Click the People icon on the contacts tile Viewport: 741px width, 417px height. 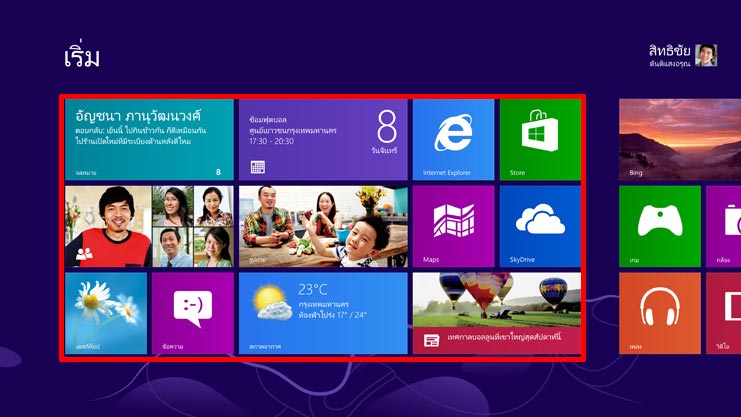click(x=83, y=254)
